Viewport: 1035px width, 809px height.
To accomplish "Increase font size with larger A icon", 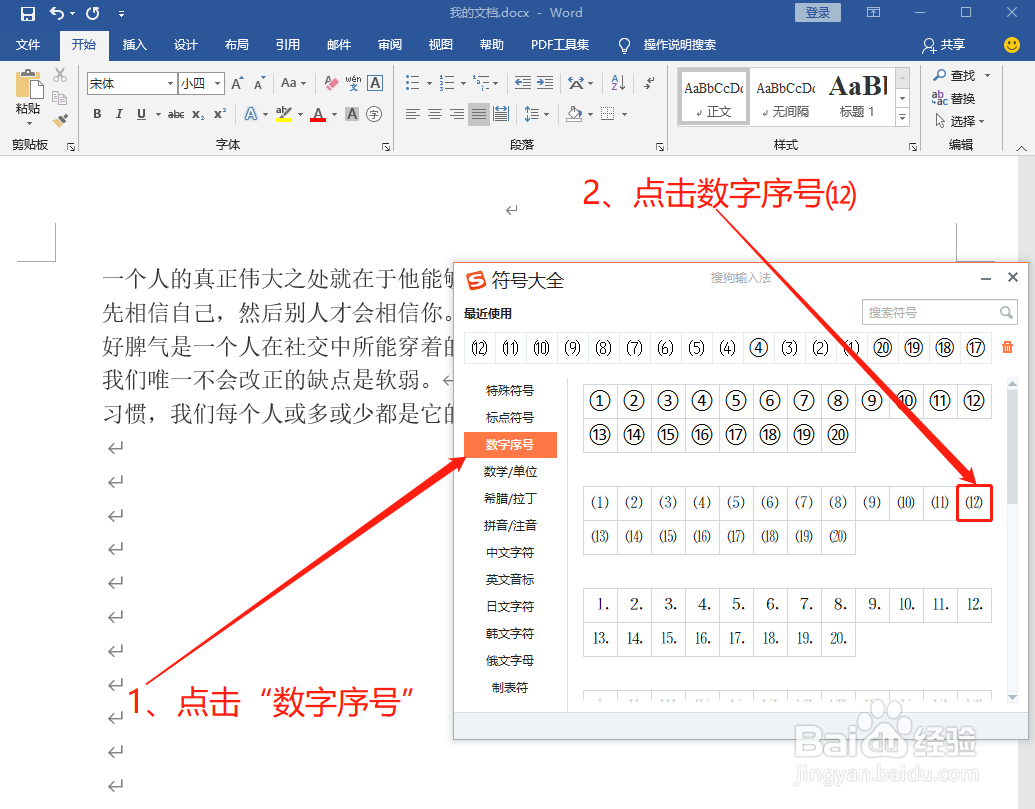I will click(x=237, y=83).
